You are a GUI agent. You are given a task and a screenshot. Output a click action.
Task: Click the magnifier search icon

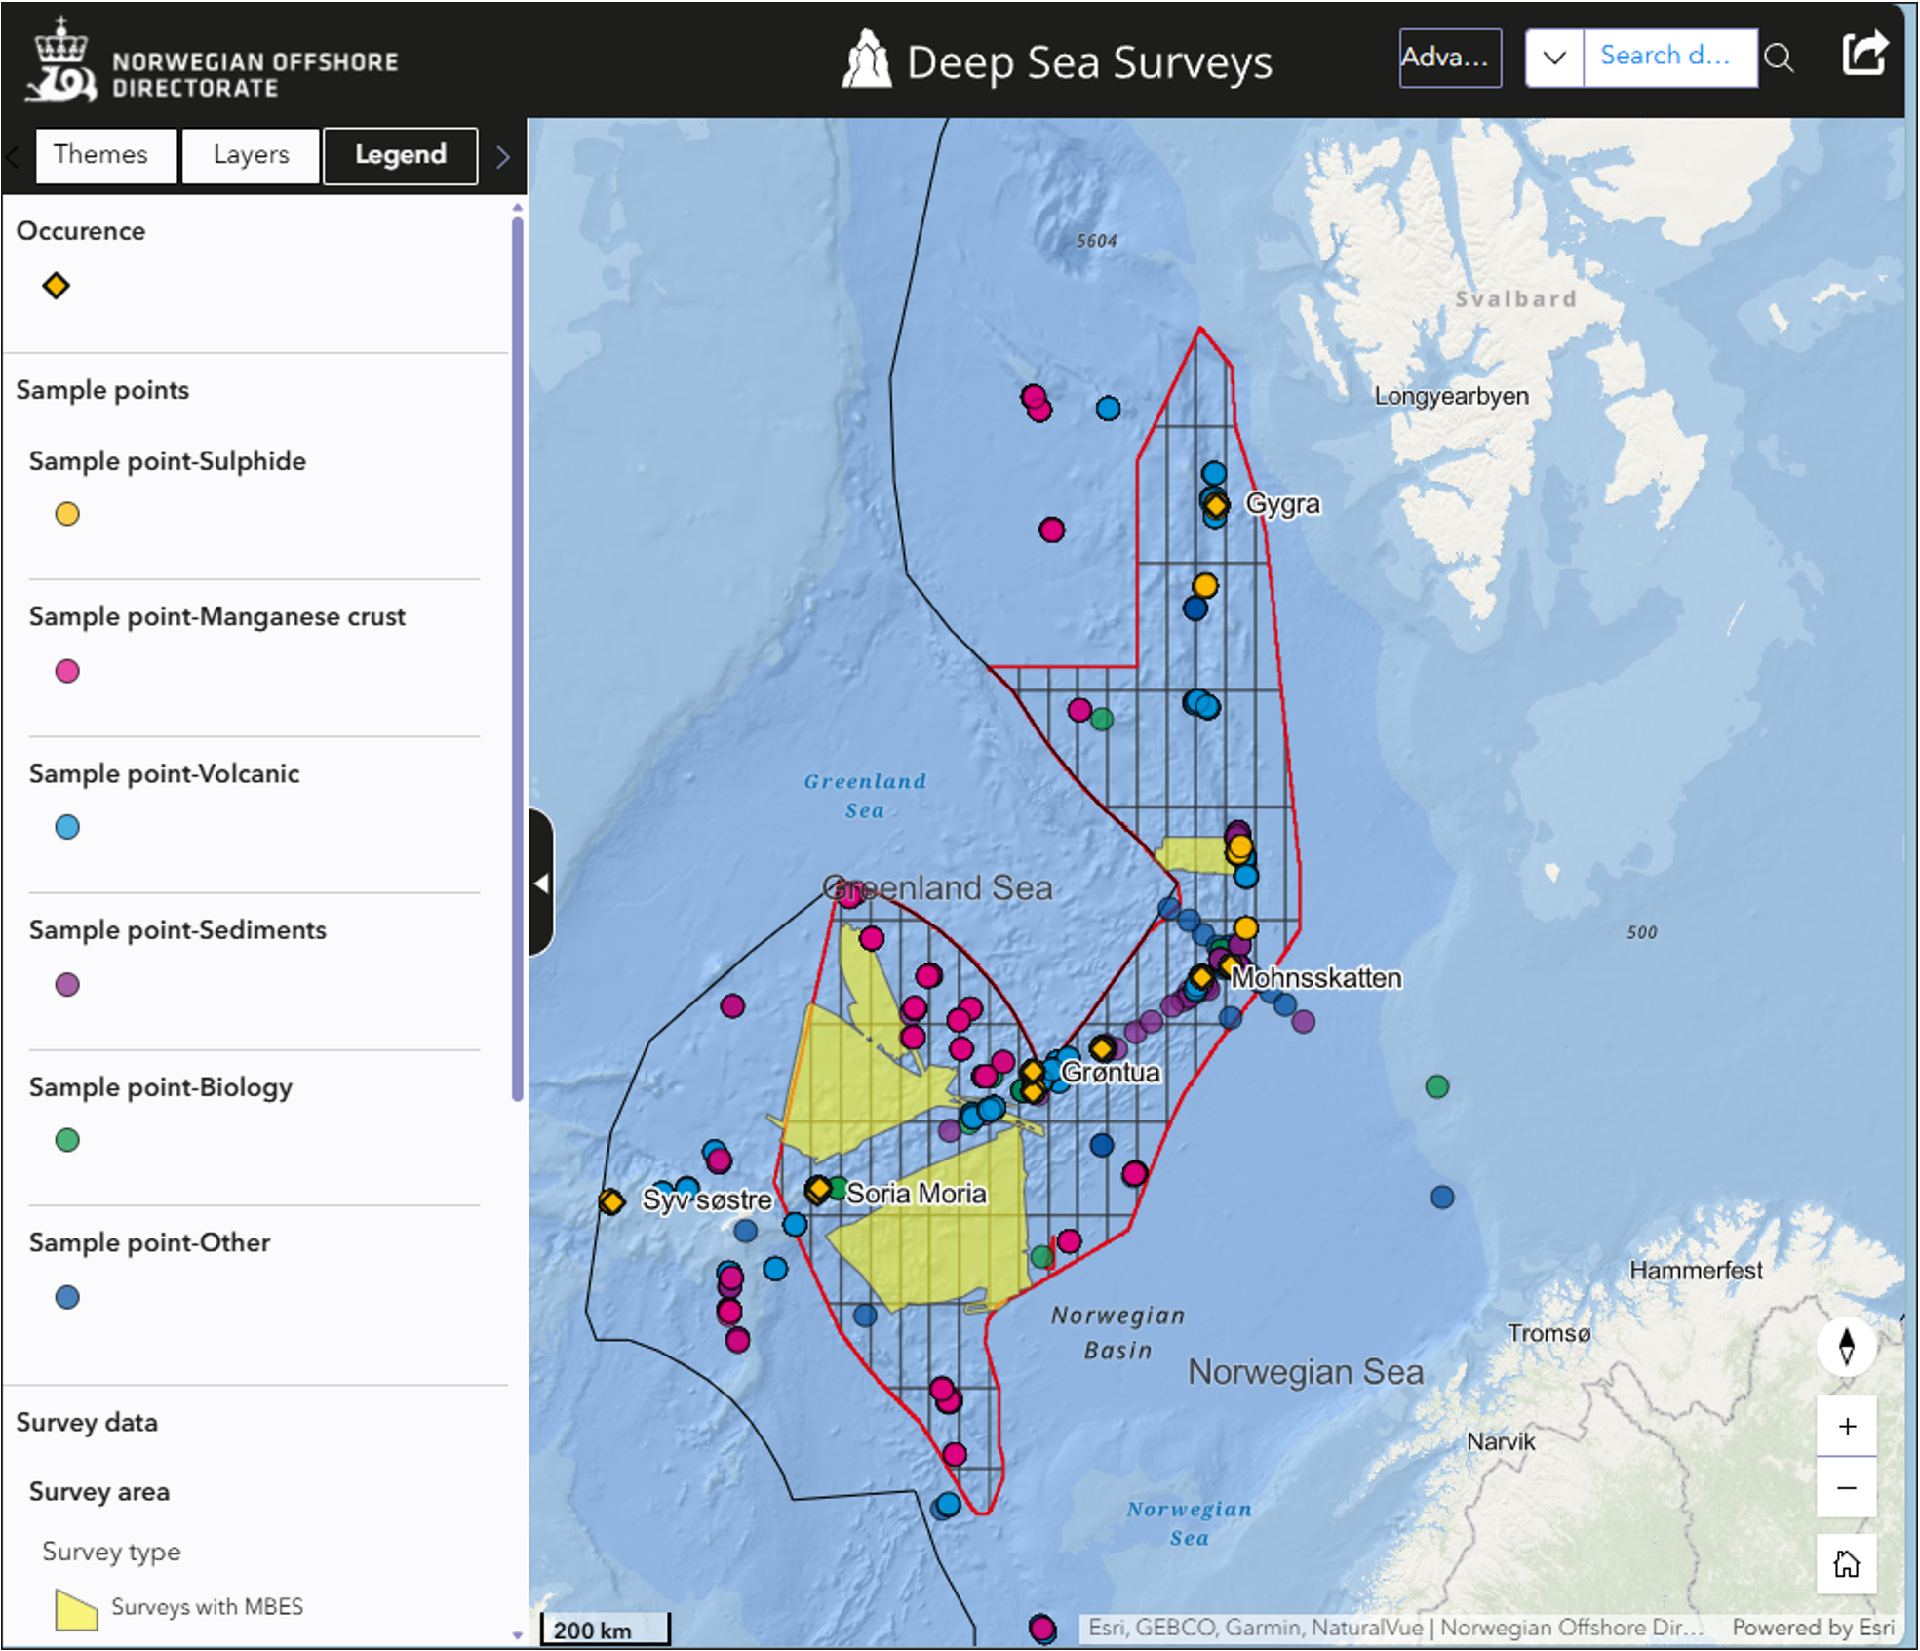coord(1778,58)
